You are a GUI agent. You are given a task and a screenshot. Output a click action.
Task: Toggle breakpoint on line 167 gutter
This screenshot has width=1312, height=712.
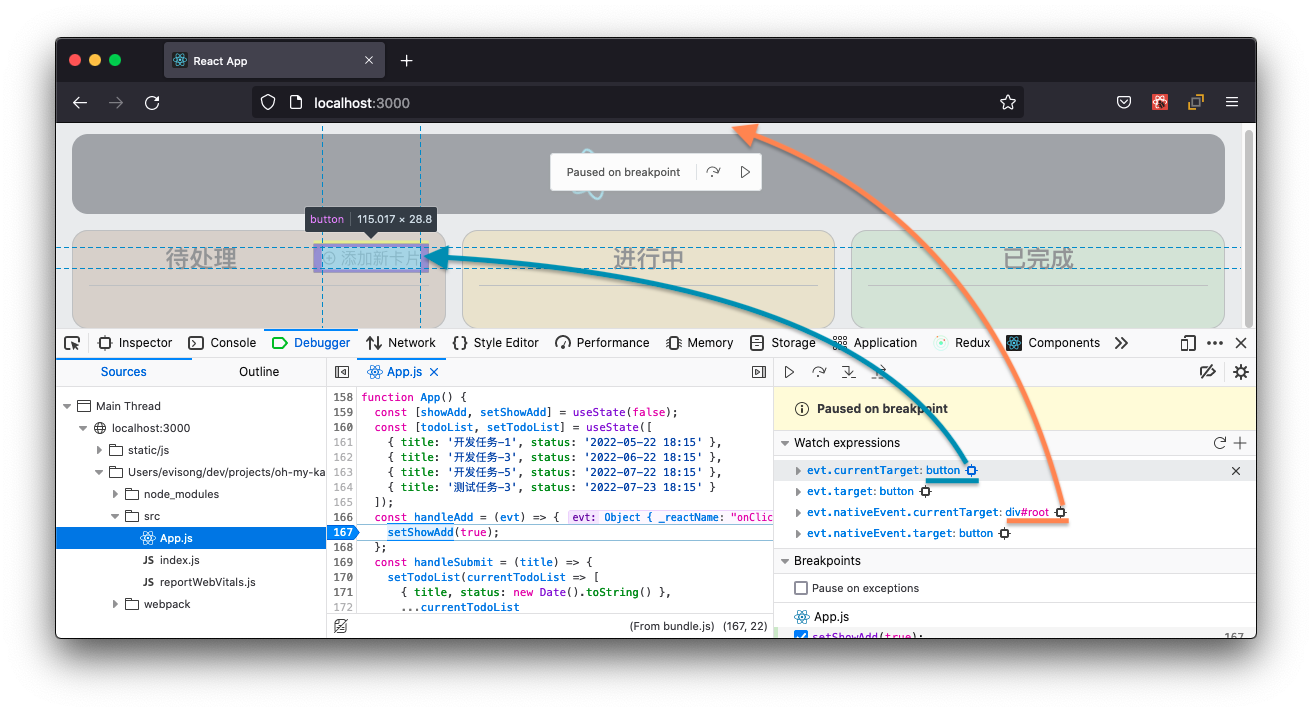(x=343, y=532)
